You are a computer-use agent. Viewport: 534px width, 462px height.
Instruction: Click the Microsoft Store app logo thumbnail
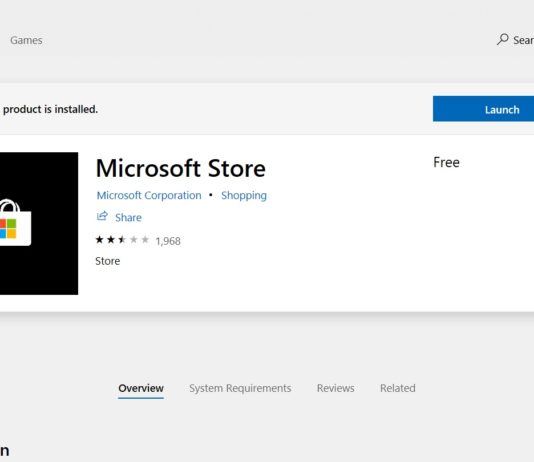click(39, 223)
